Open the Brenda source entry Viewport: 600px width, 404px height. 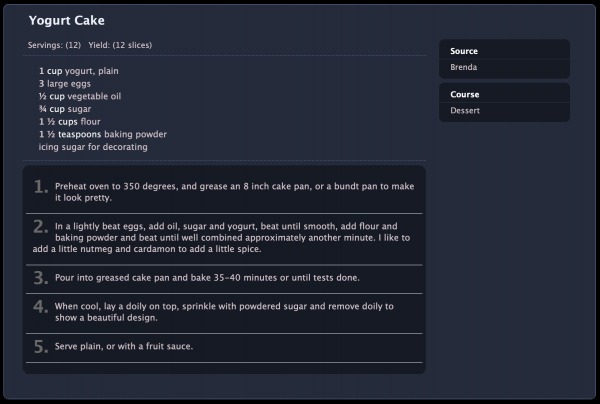[463, 67]
